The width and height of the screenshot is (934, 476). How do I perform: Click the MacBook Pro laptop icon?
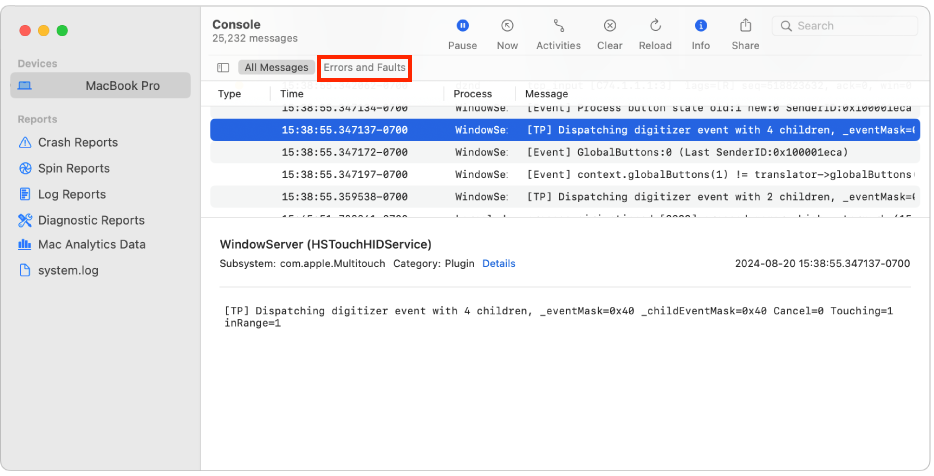(24, 86)
